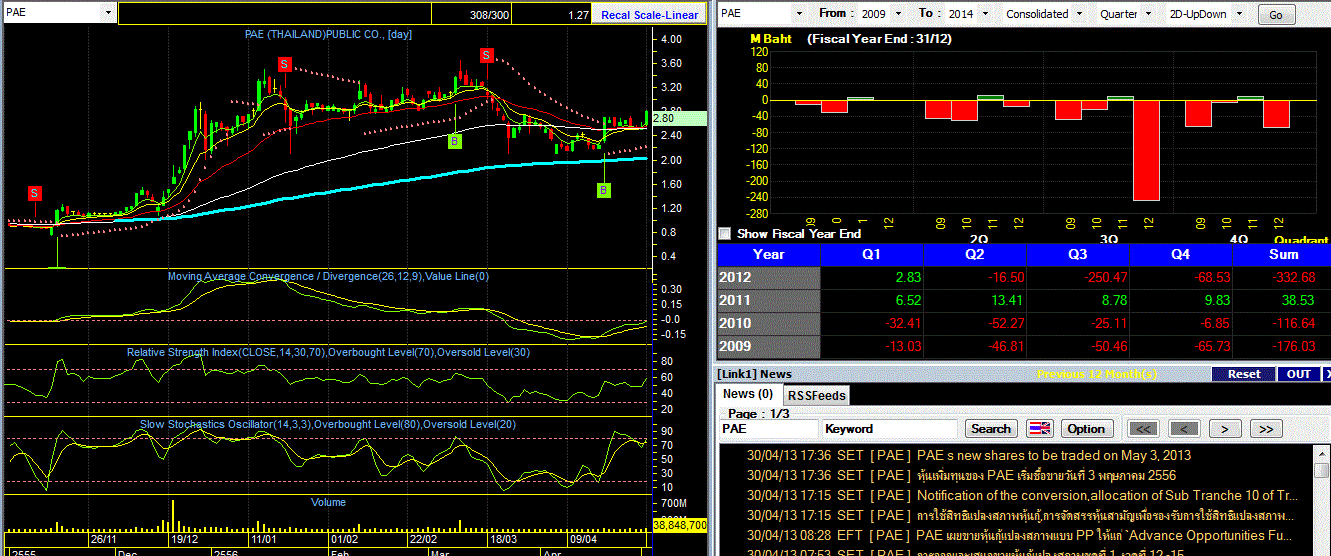Click the -332.68 Sum cell

pyautogui.click(x=1282, y=277)
